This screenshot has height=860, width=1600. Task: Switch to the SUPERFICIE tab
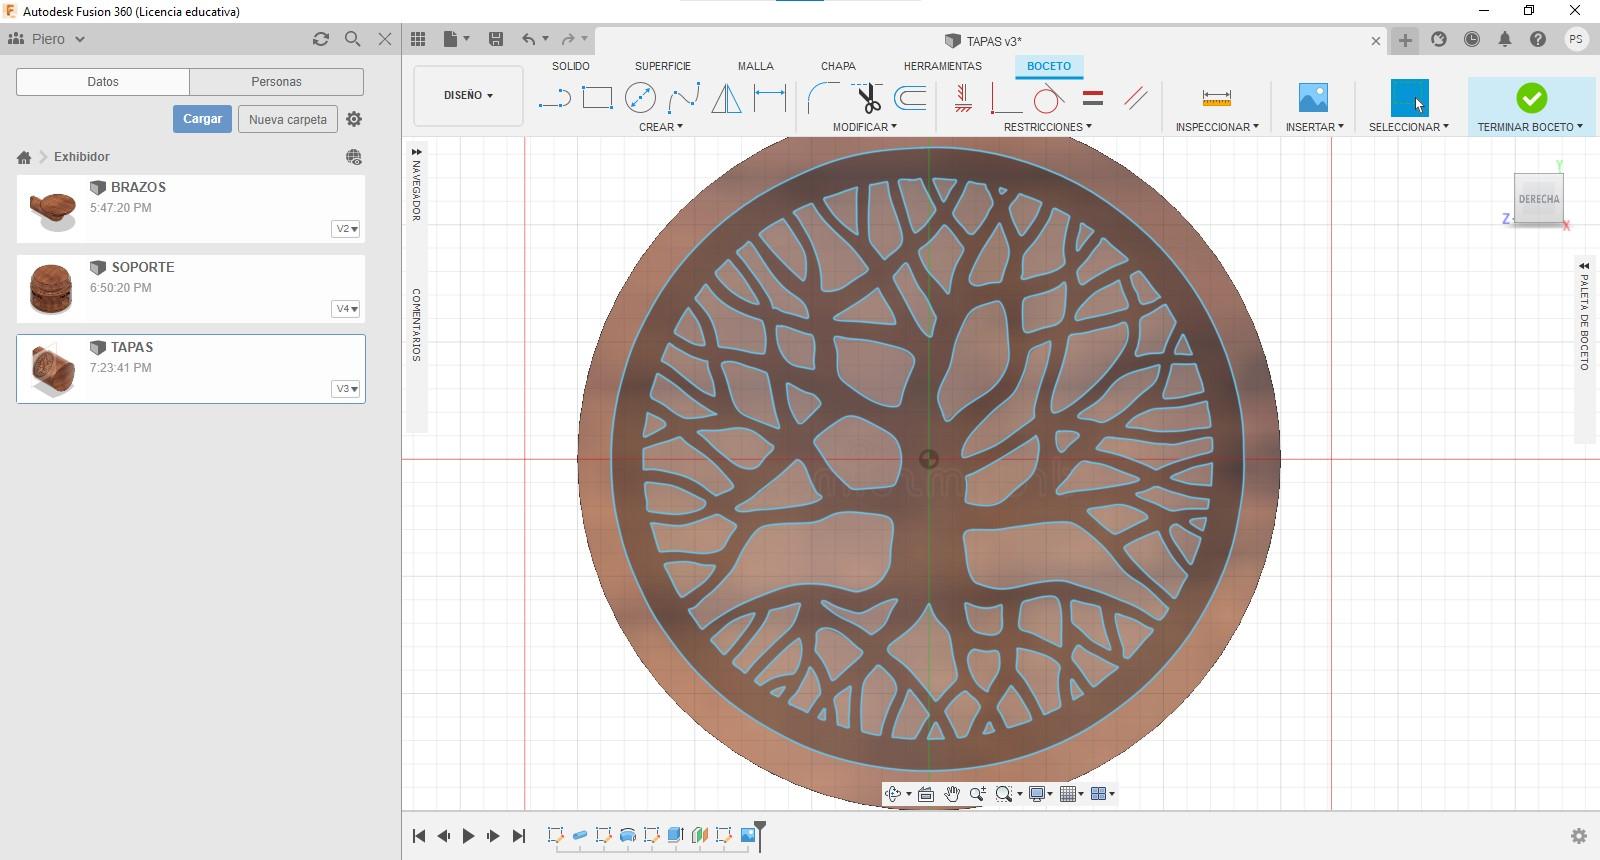click(x=663, y=66)
